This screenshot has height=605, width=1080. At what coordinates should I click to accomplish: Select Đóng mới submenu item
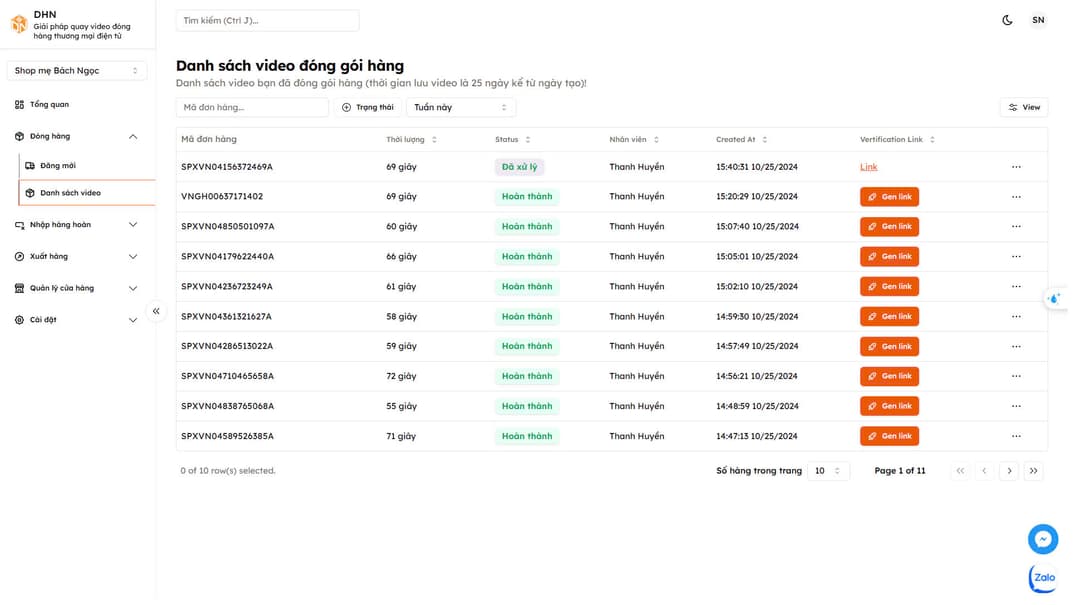tap(59, 167)
